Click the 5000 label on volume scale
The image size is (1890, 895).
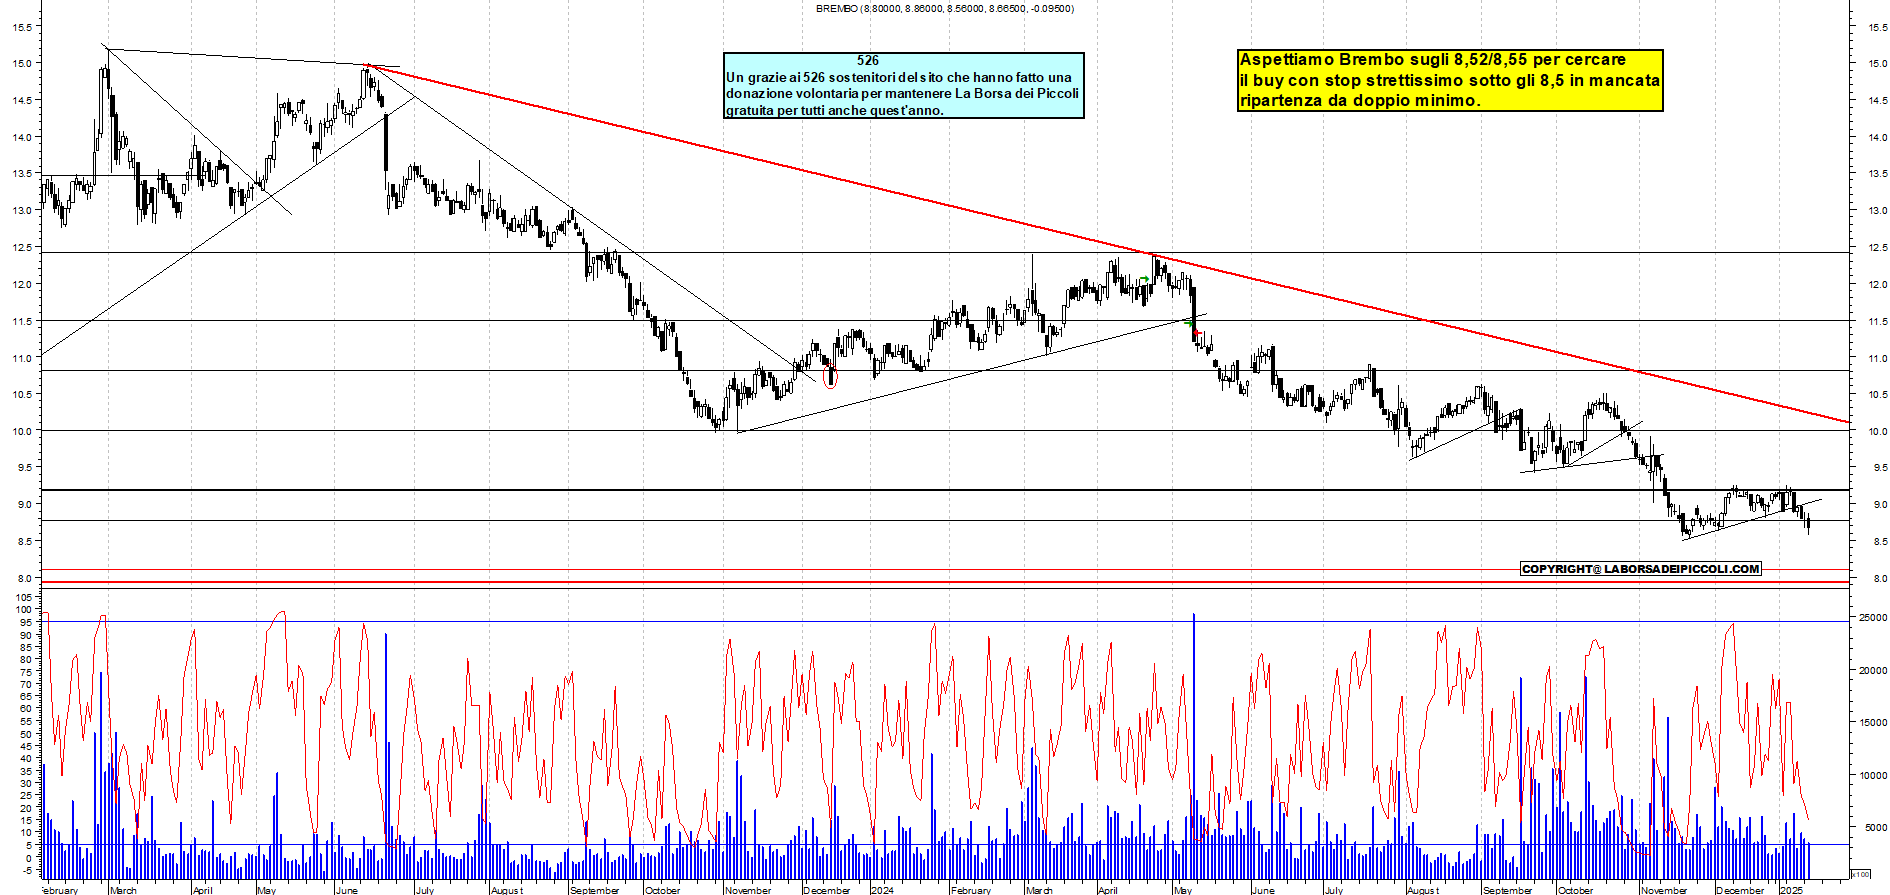tap(1876, 828)
